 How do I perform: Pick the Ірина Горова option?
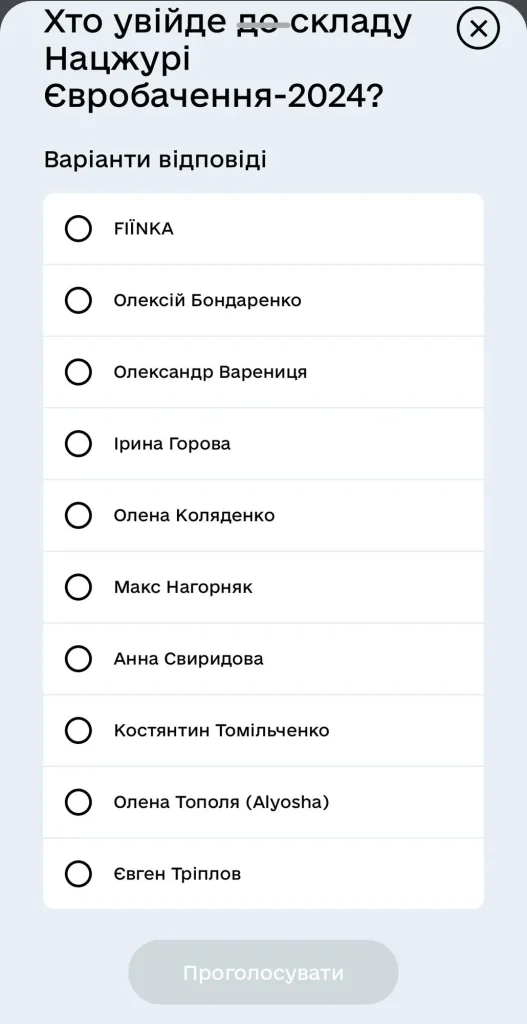[78, 444]
